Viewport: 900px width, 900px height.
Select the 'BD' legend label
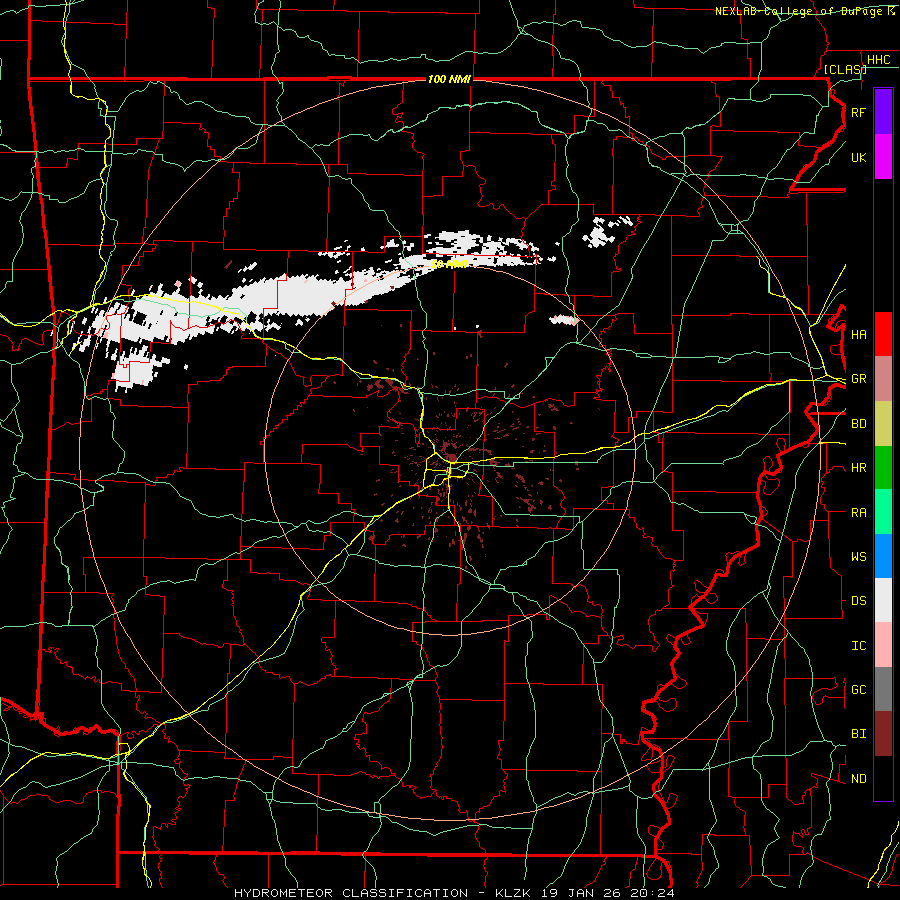(858, 424)
